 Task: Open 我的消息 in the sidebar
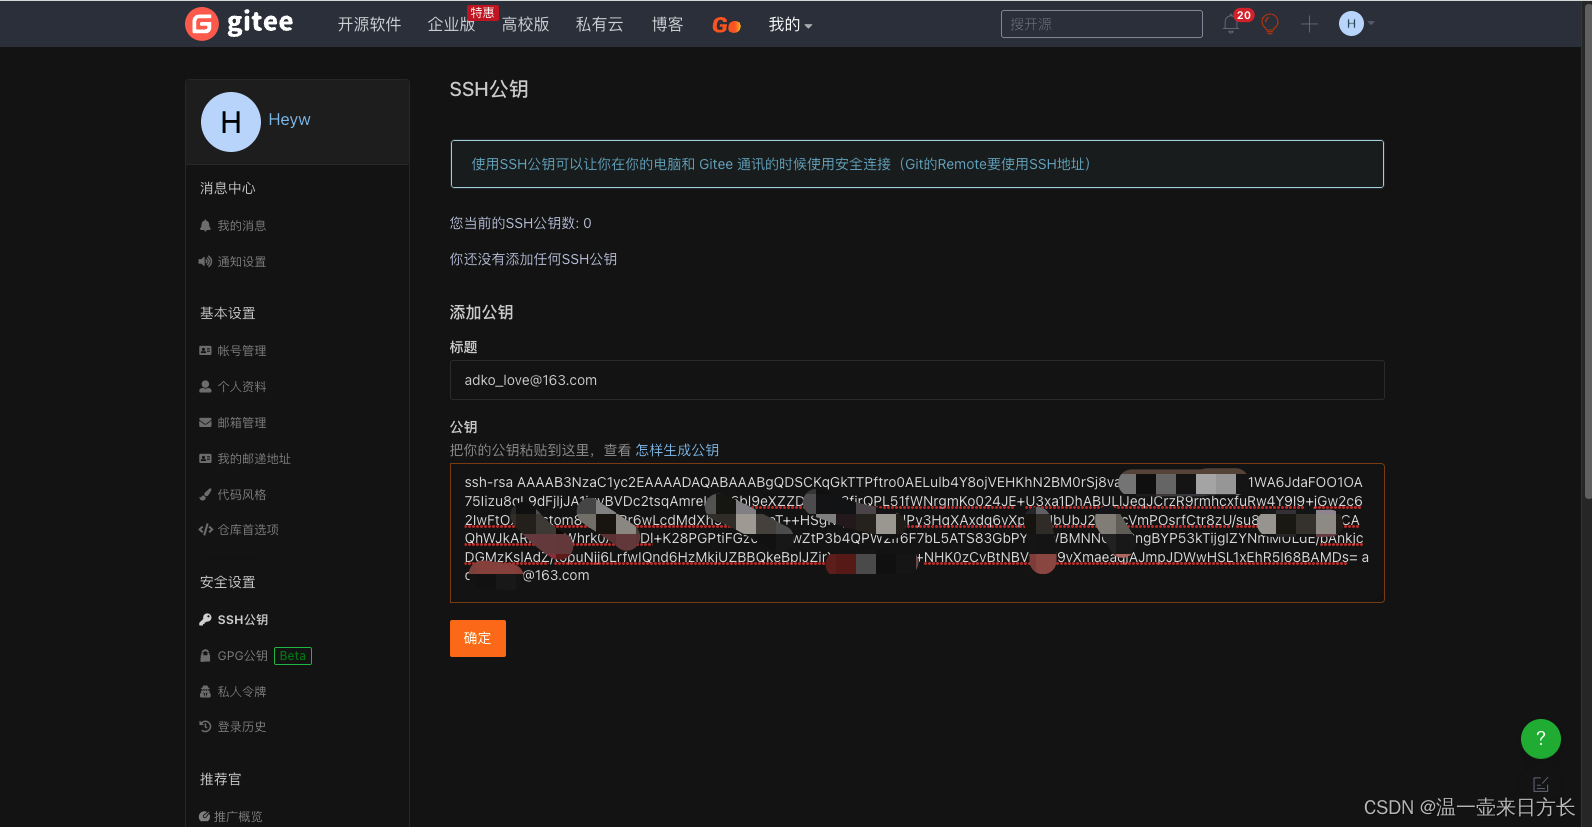pos(241,226)
